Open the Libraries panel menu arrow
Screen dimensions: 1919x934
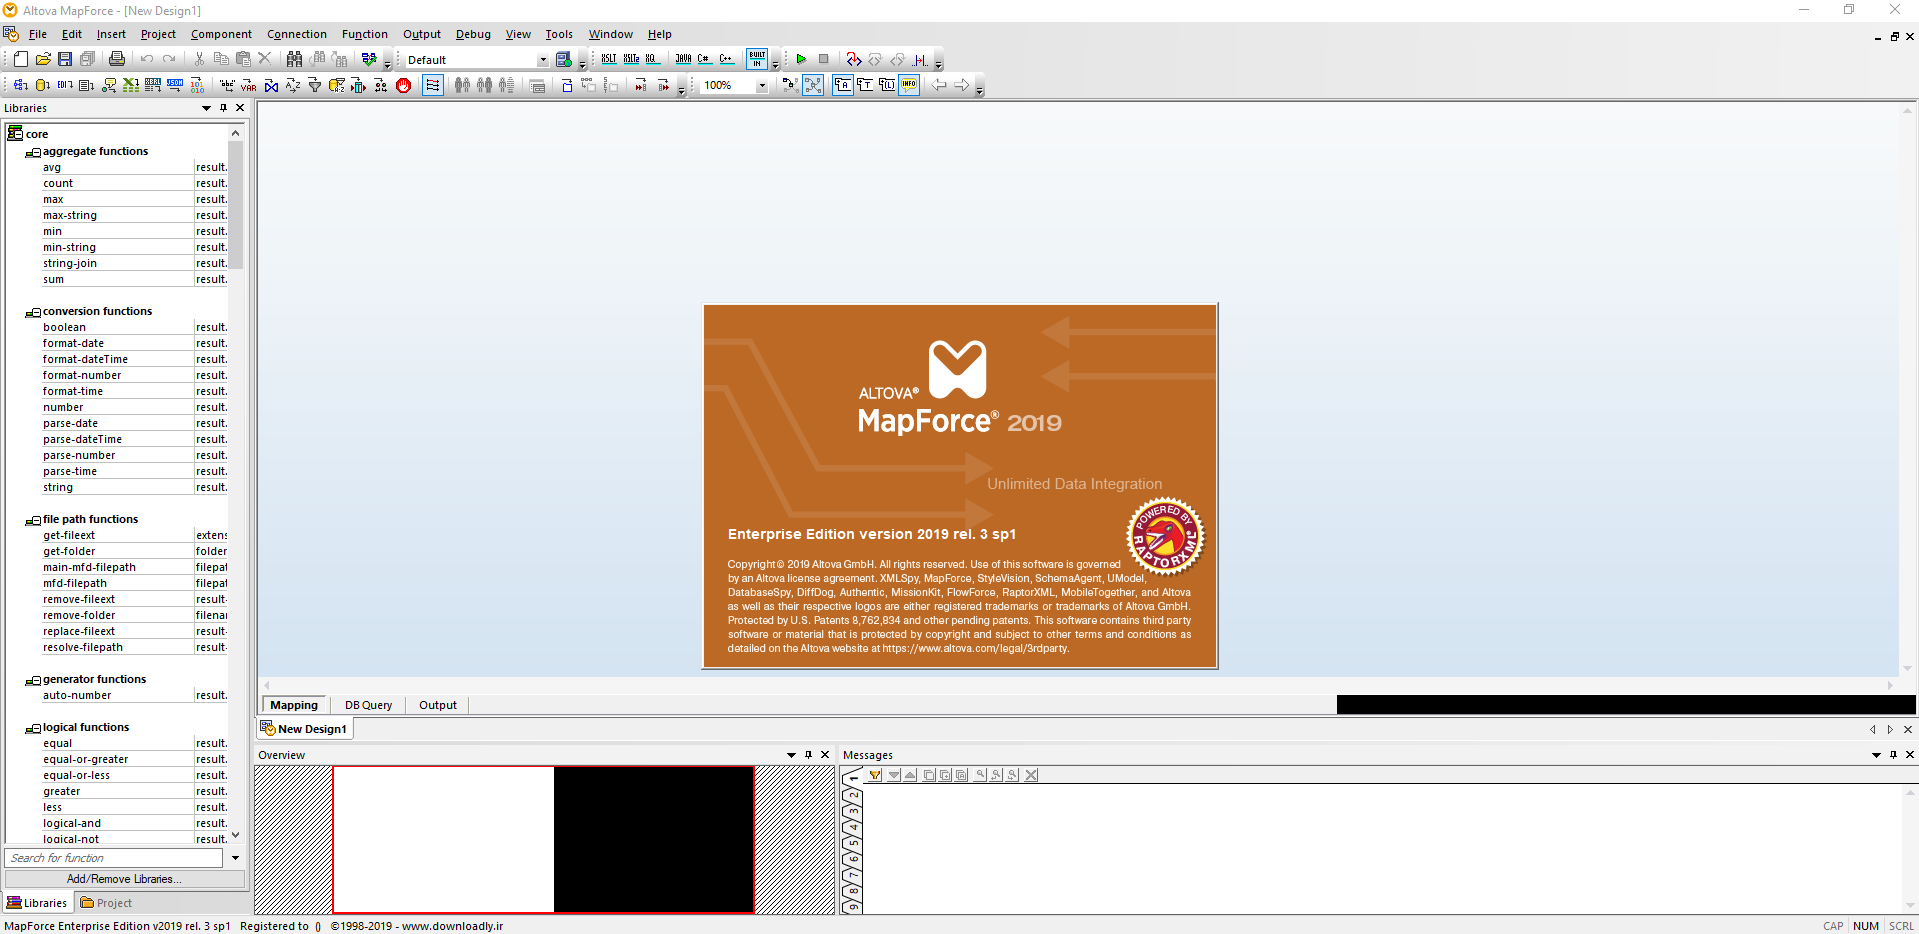coord(206,108)
